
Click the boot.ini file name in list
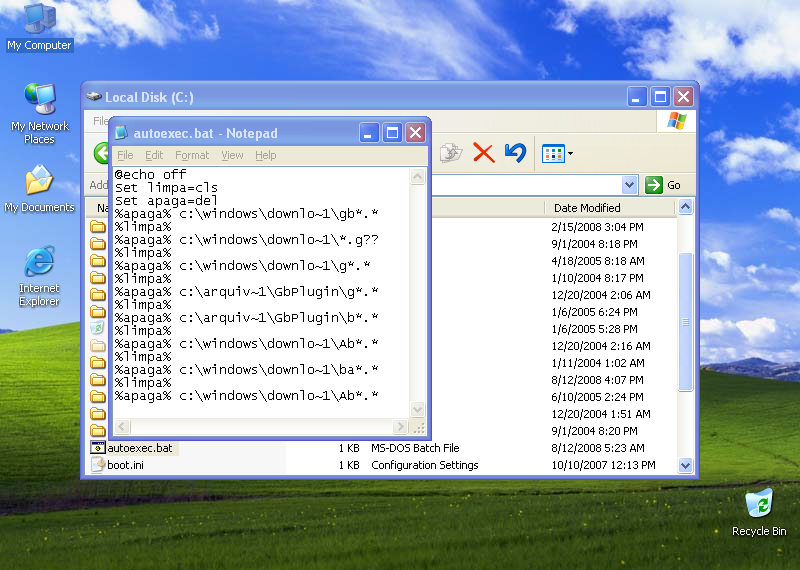[x=126, y=464]
